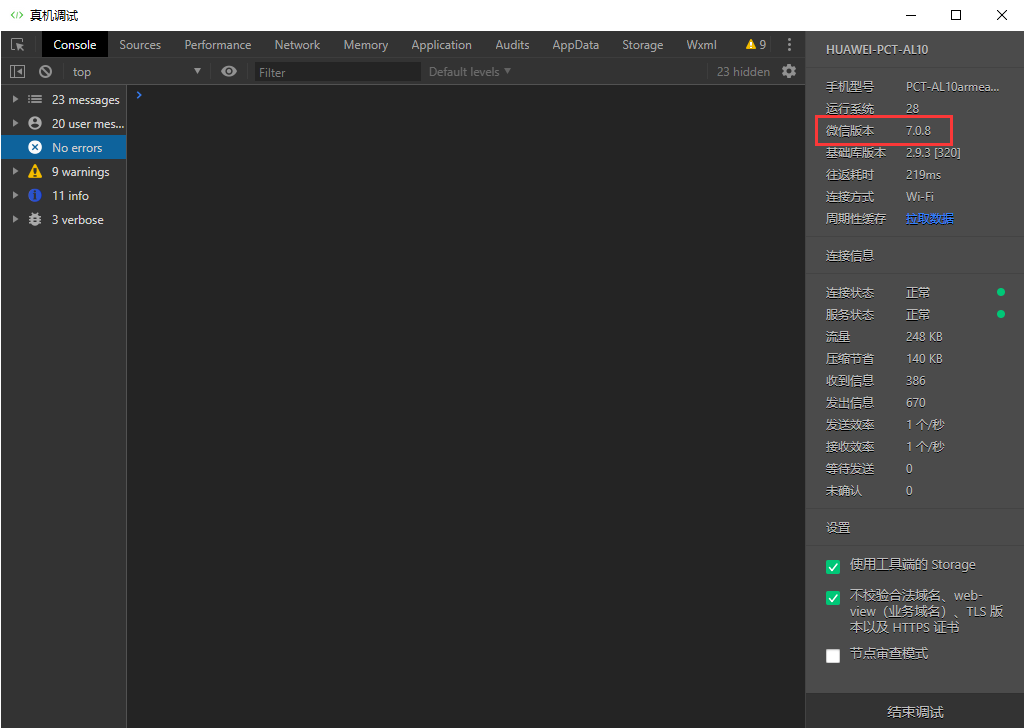Select the Audits tab
Image resolution: width=1024 pixels, height=728 pixels.
coord(512,44)
